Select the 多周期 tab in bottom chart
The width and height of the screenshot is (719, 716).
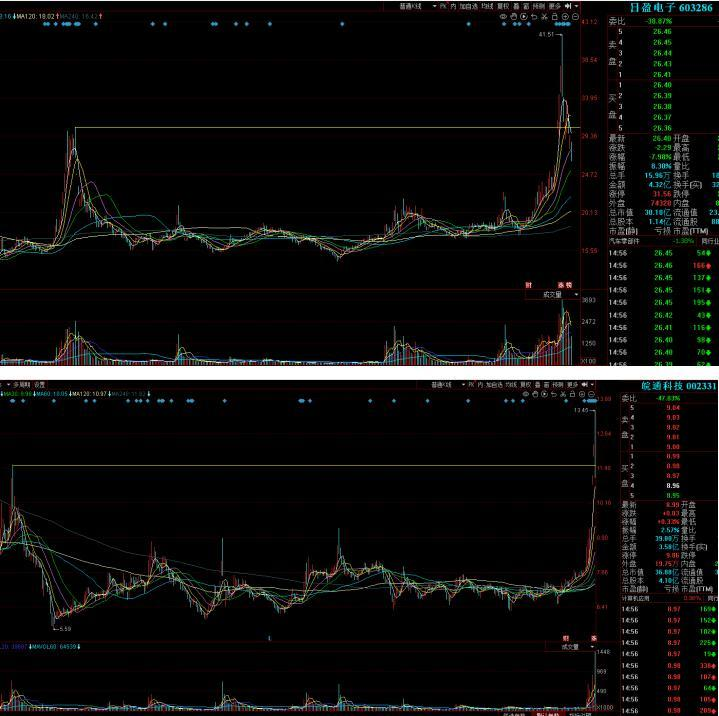[20, 384]
